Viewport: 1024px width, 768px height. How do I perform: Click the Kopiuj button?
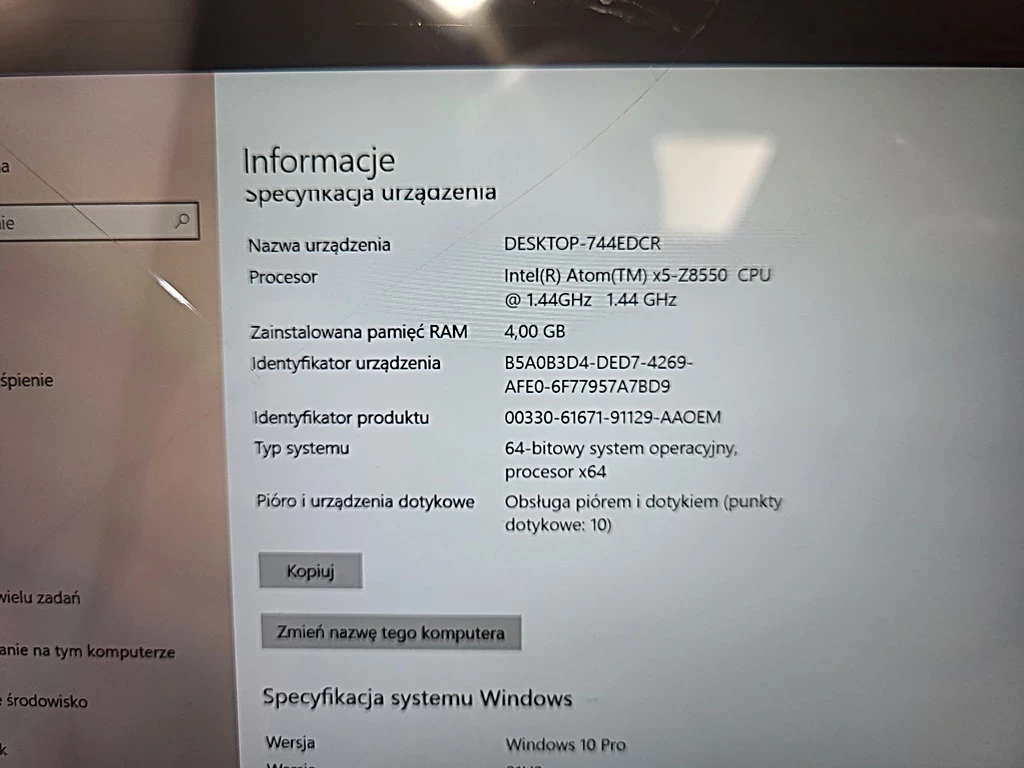pos(310,571)
